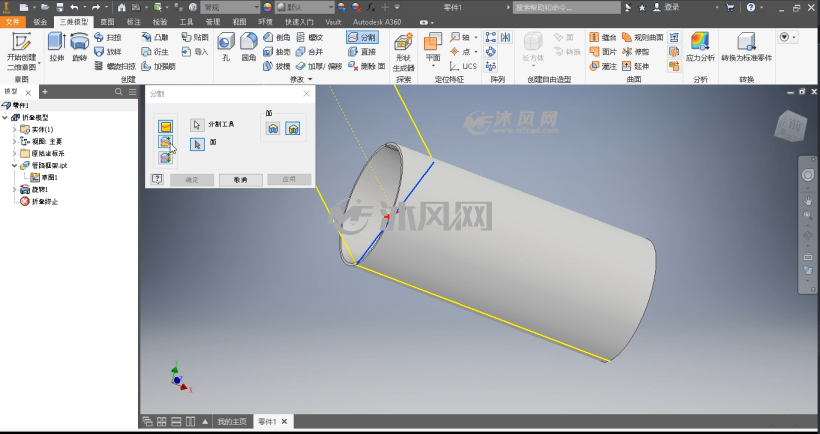Click the 倒角 (Chamfer) tool
This screenshot has height=434, width=820.
click(x=277, y=37)
